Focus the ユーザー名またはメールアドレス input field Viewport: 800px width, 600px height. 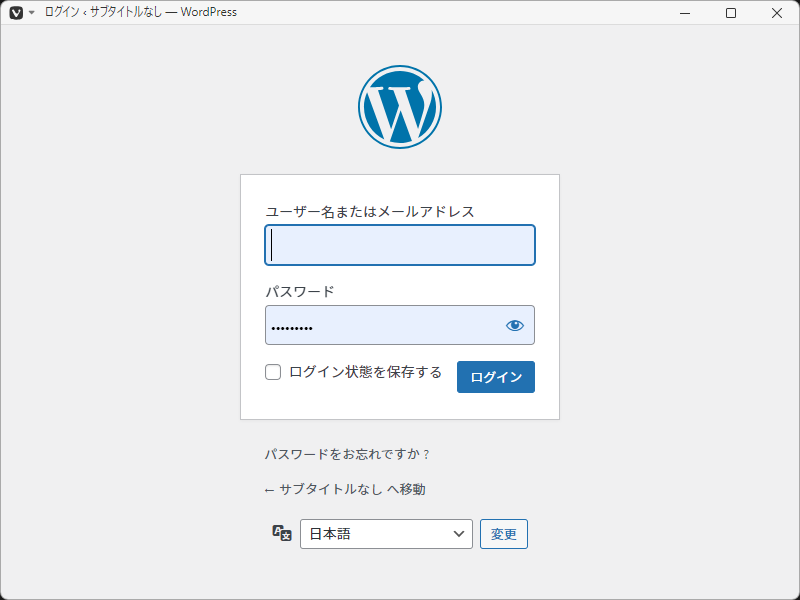coord(400,245)
